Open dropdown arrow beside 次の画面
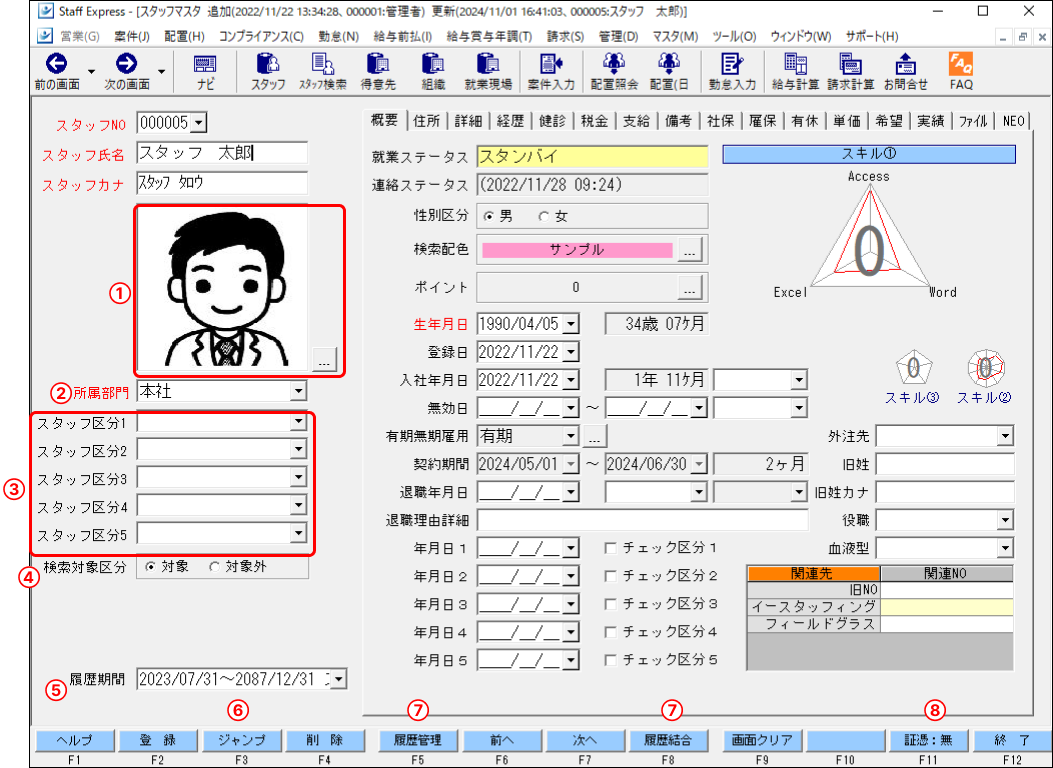 [161, 71]
